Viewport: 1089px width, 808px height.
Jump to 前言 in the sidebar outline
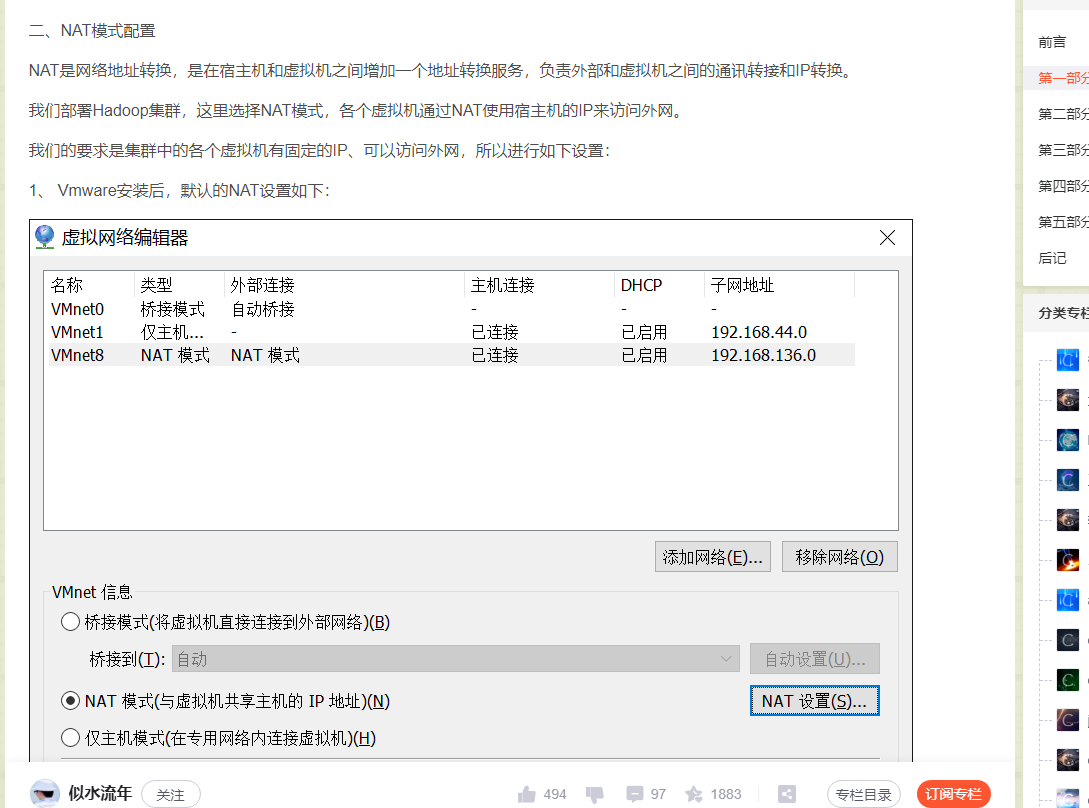click(x=1052, y=42)
